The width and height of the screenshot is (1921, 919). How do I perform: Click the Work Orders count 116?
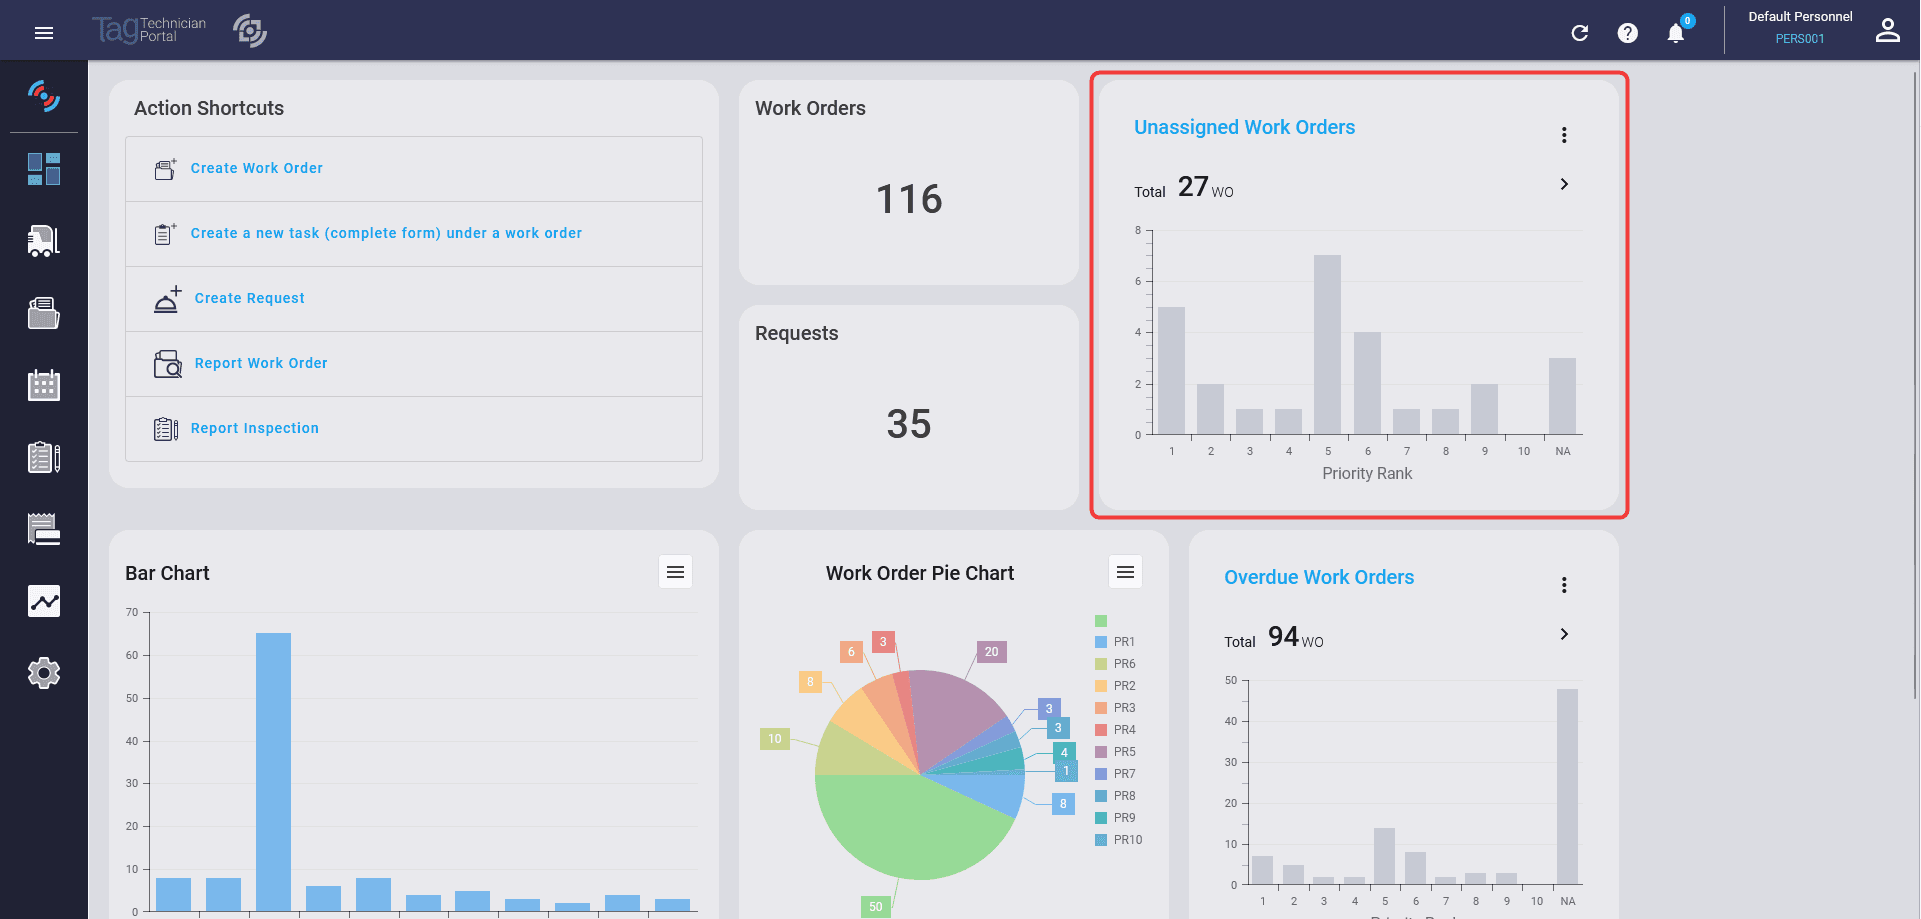coord(909,199)
